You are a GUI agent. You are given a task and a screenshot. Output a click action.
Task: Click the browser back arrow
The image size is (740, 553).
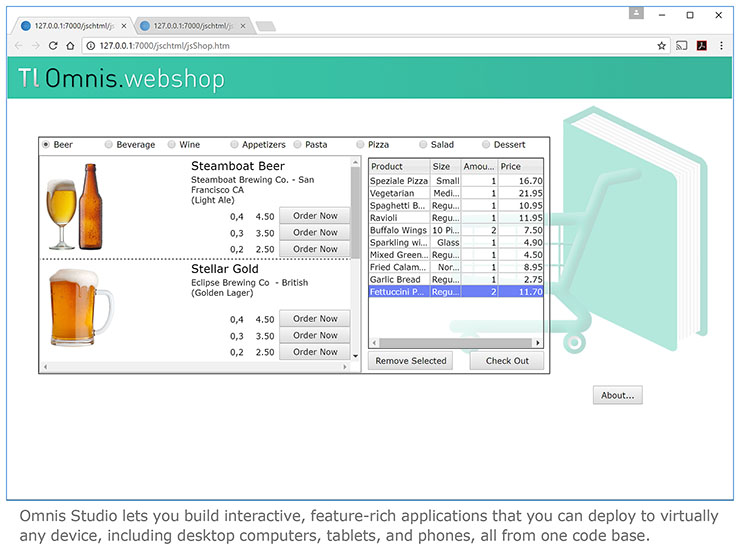[x=20, y=46]
